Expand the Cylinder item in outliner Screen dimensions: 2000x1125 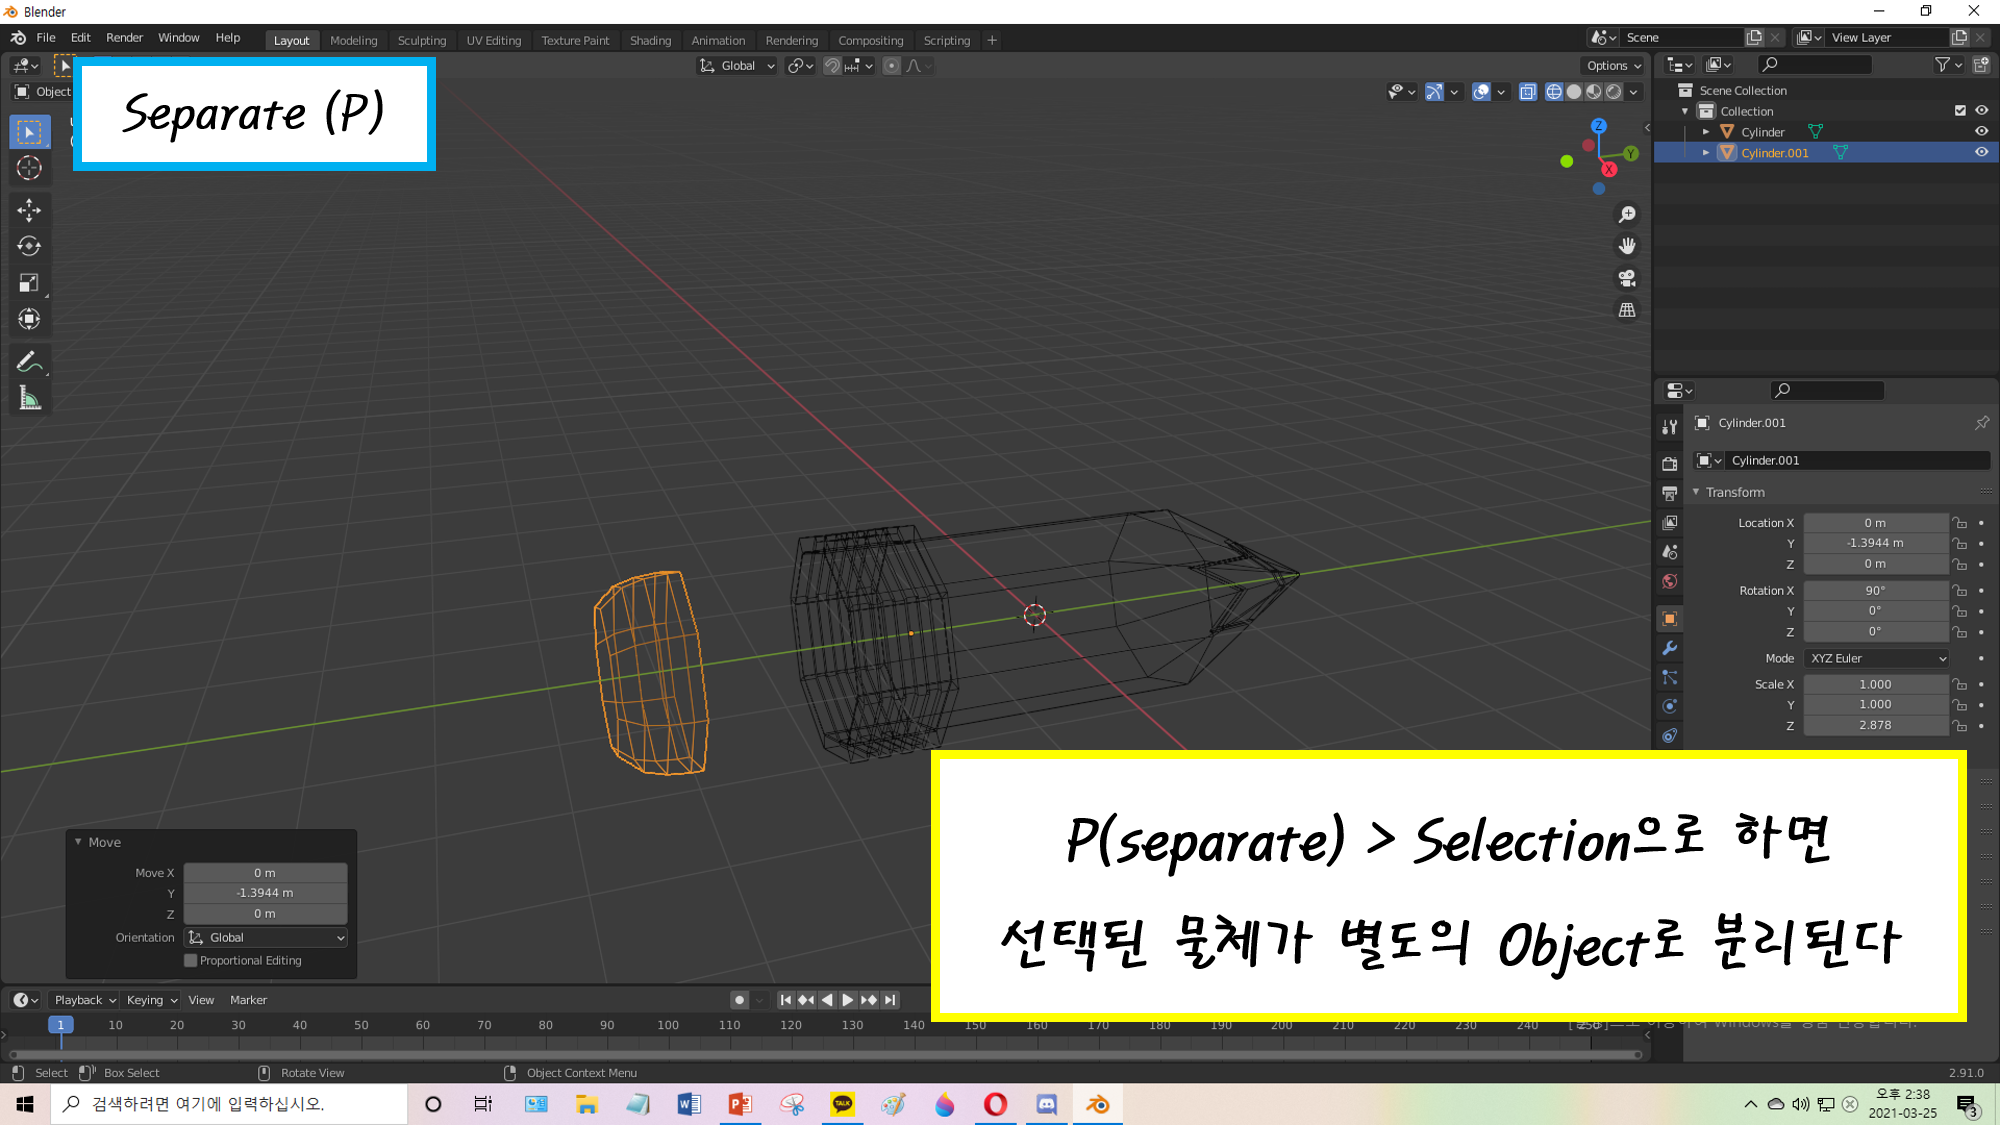(1706, 132)
